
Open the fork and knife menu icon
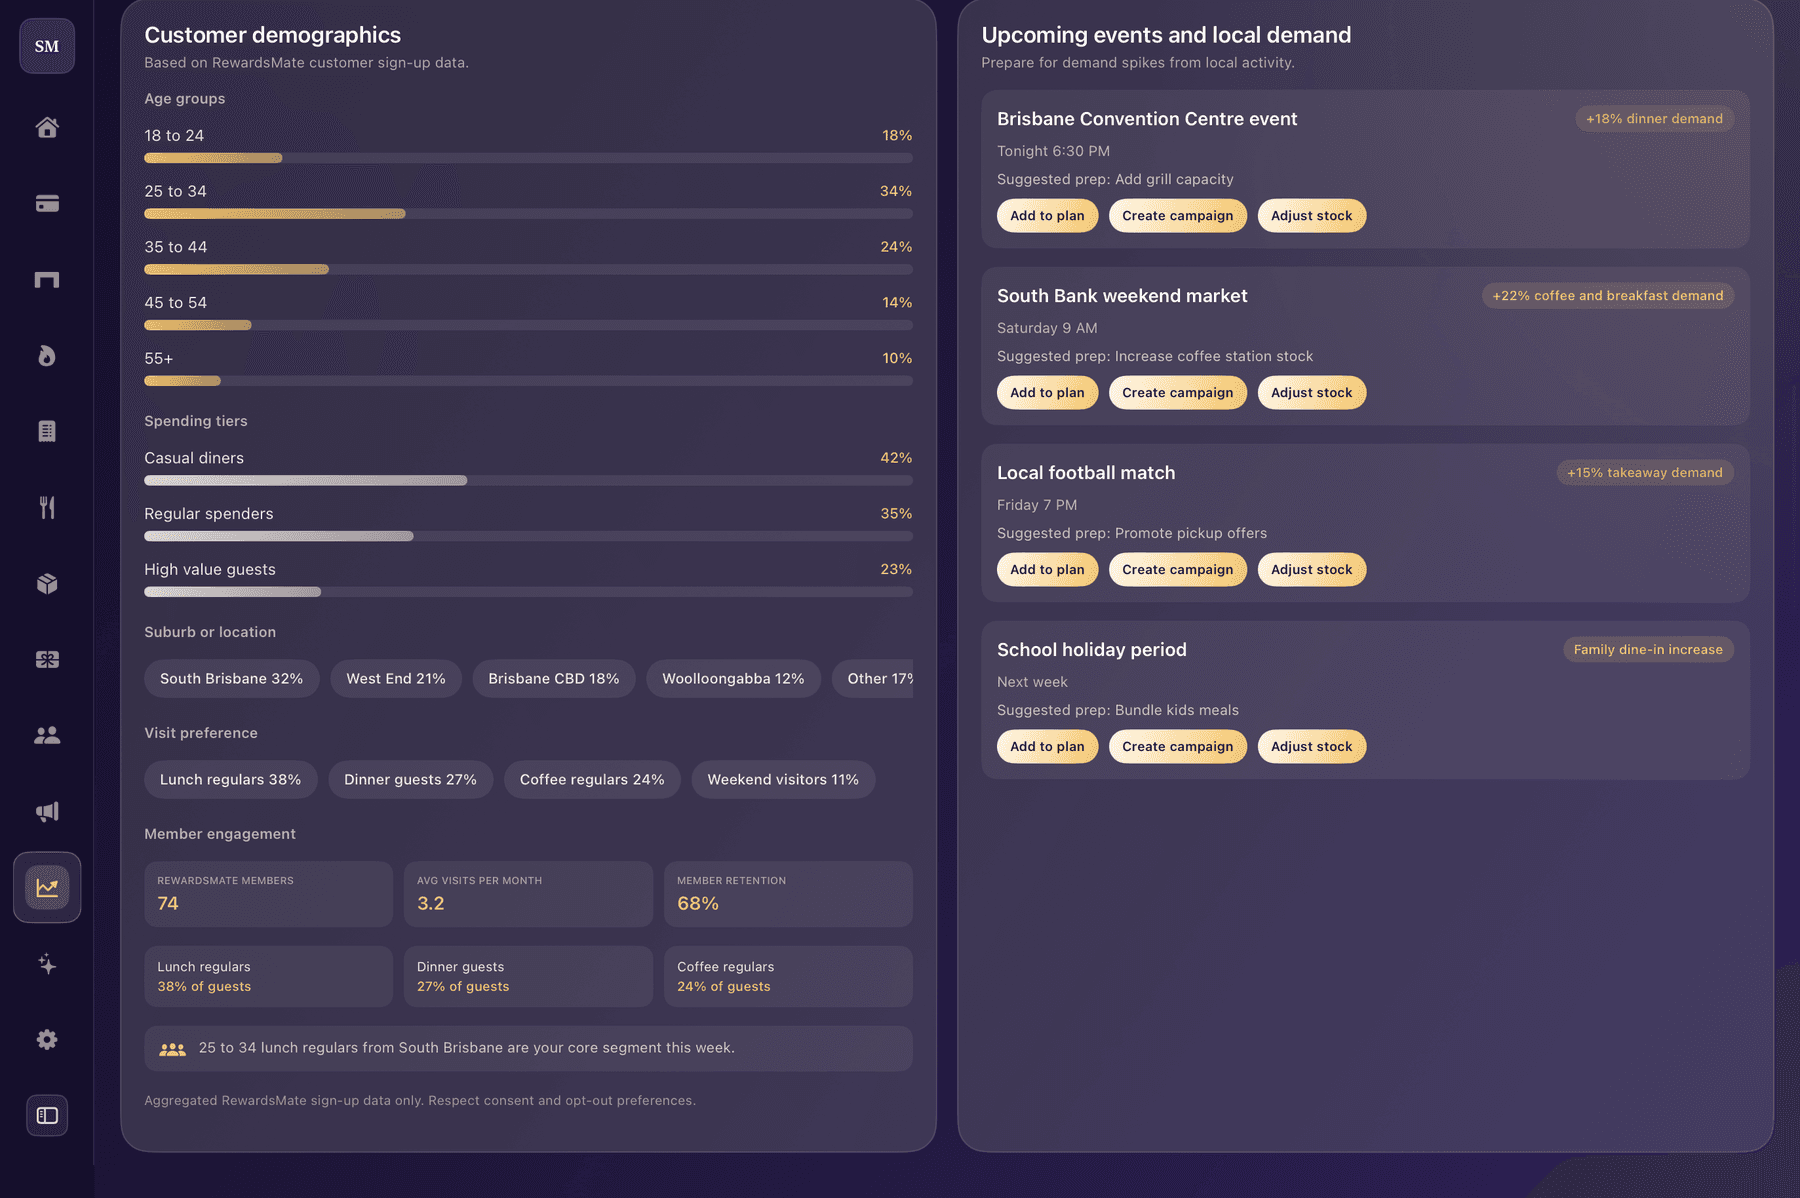click(x=47, y=508)
